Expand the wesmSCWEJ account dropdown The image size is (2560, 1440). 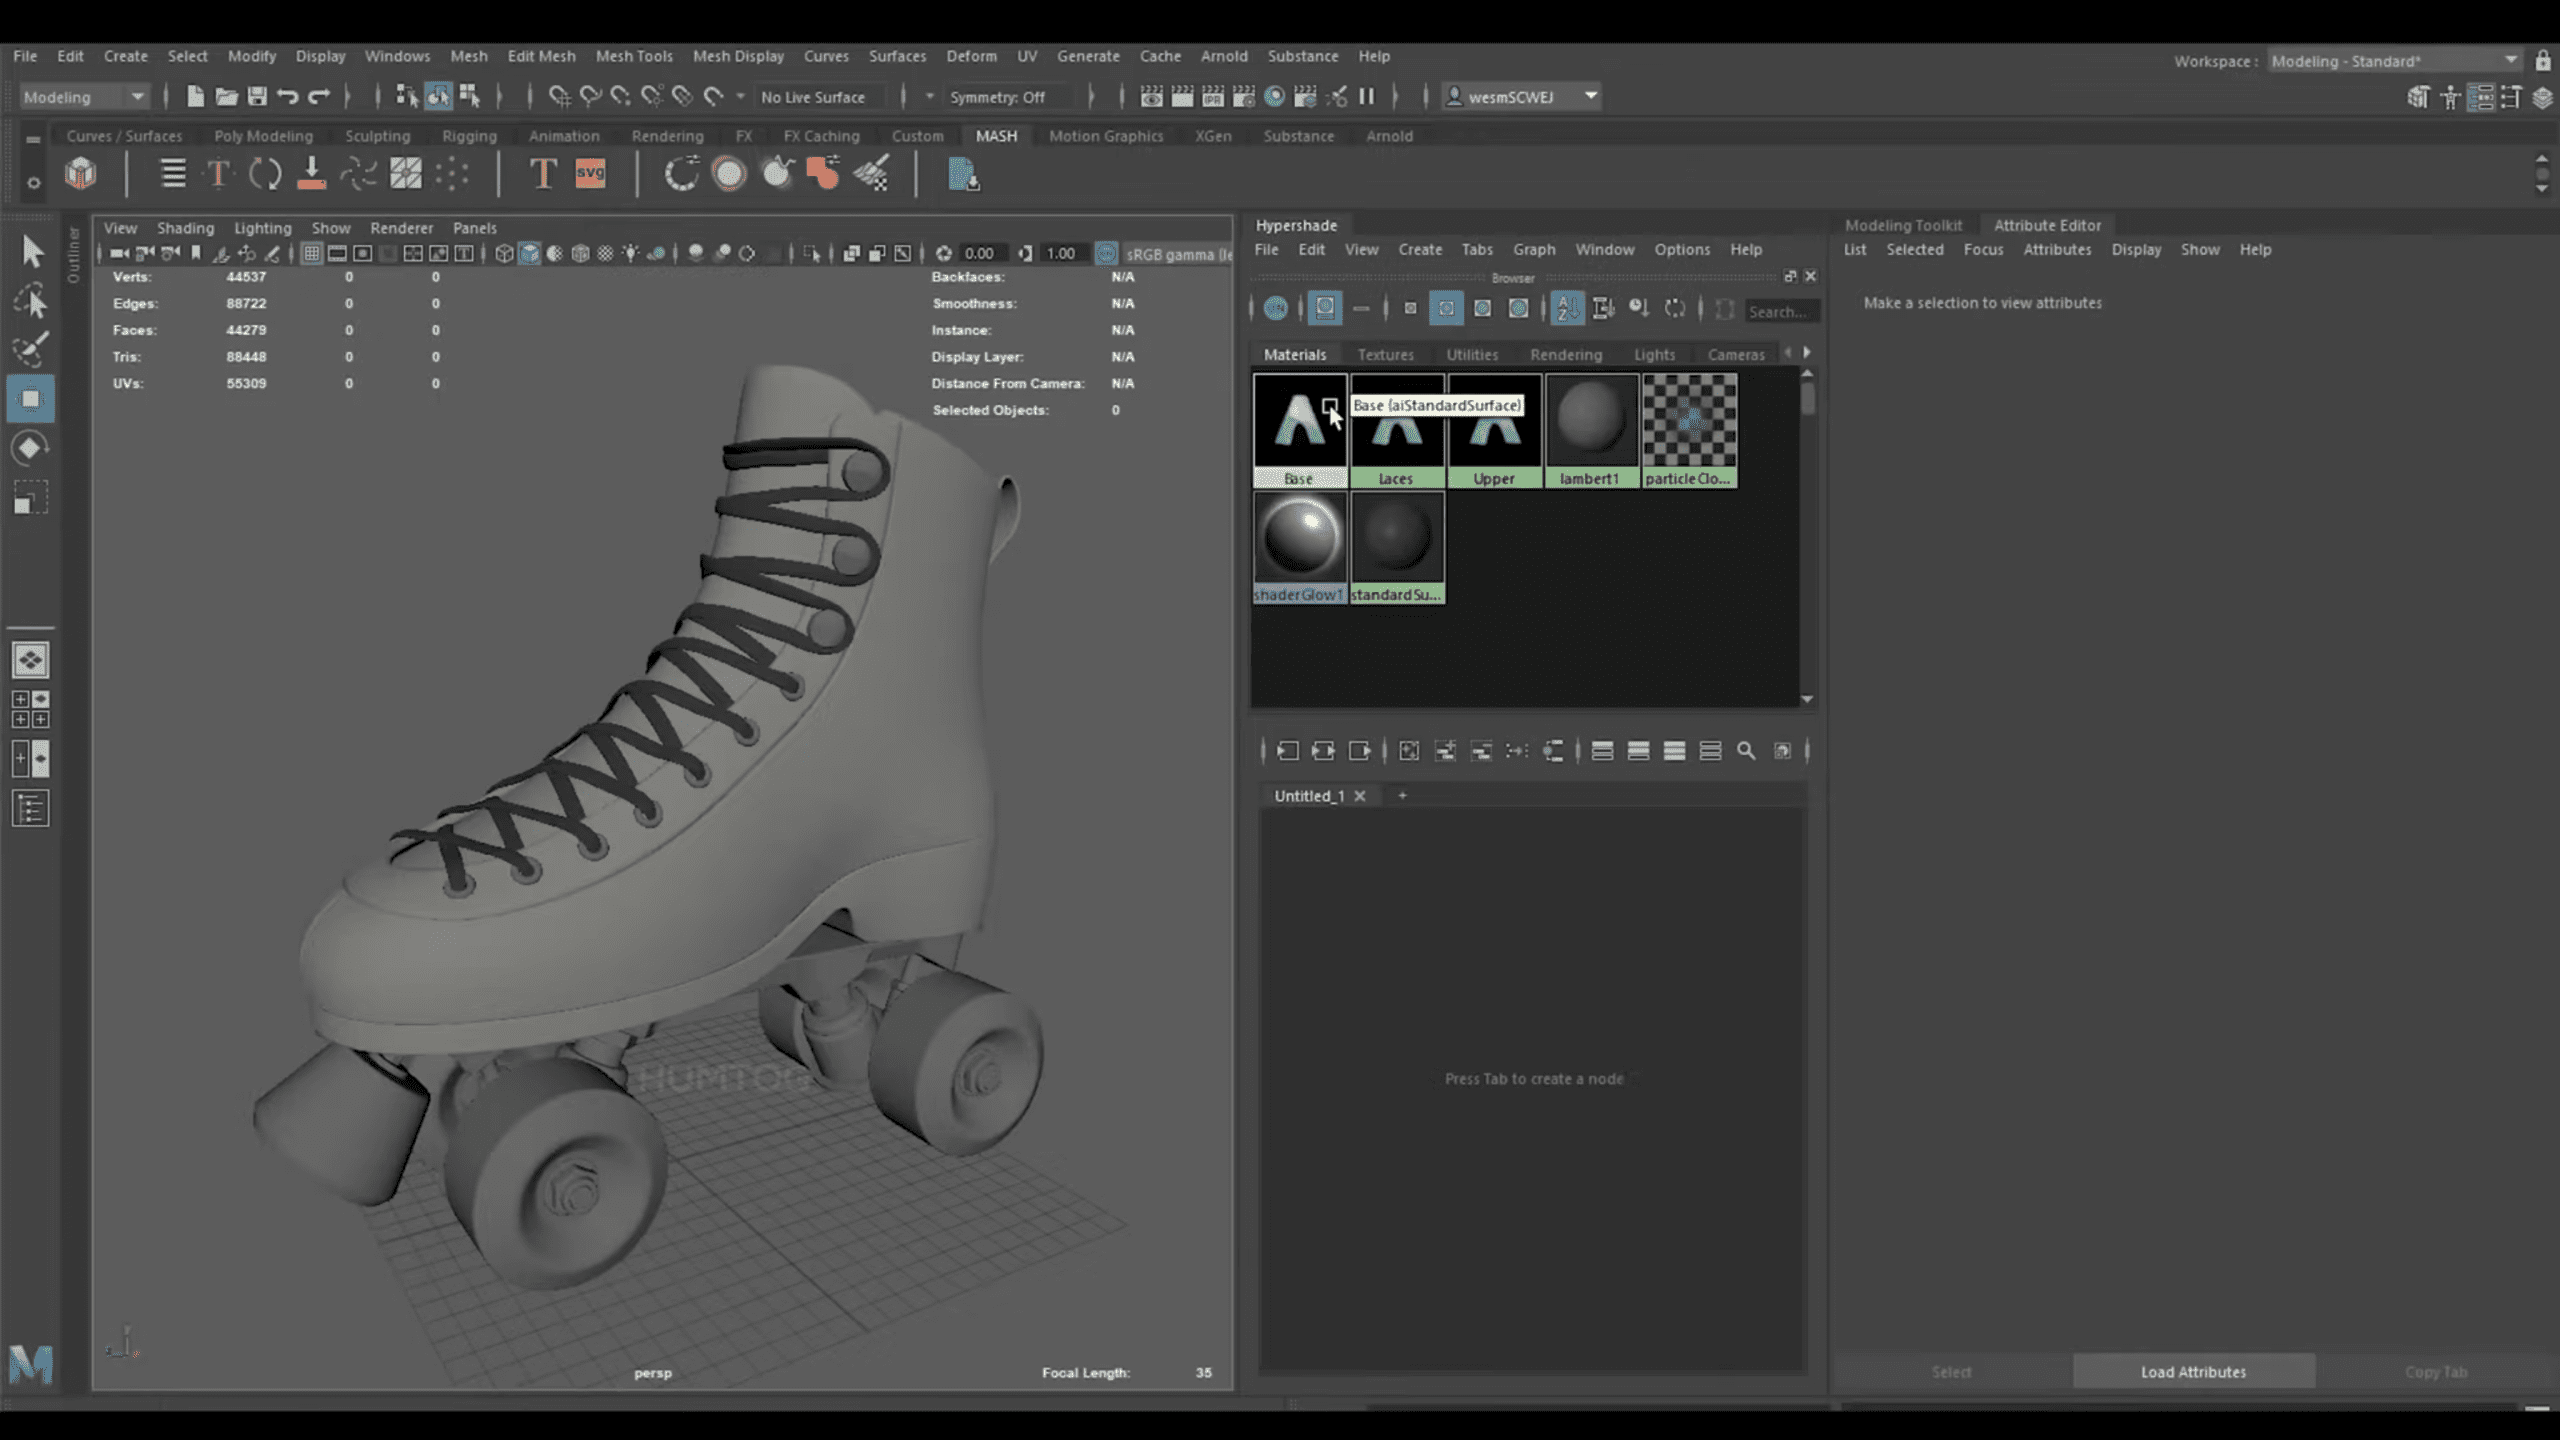1590,97
